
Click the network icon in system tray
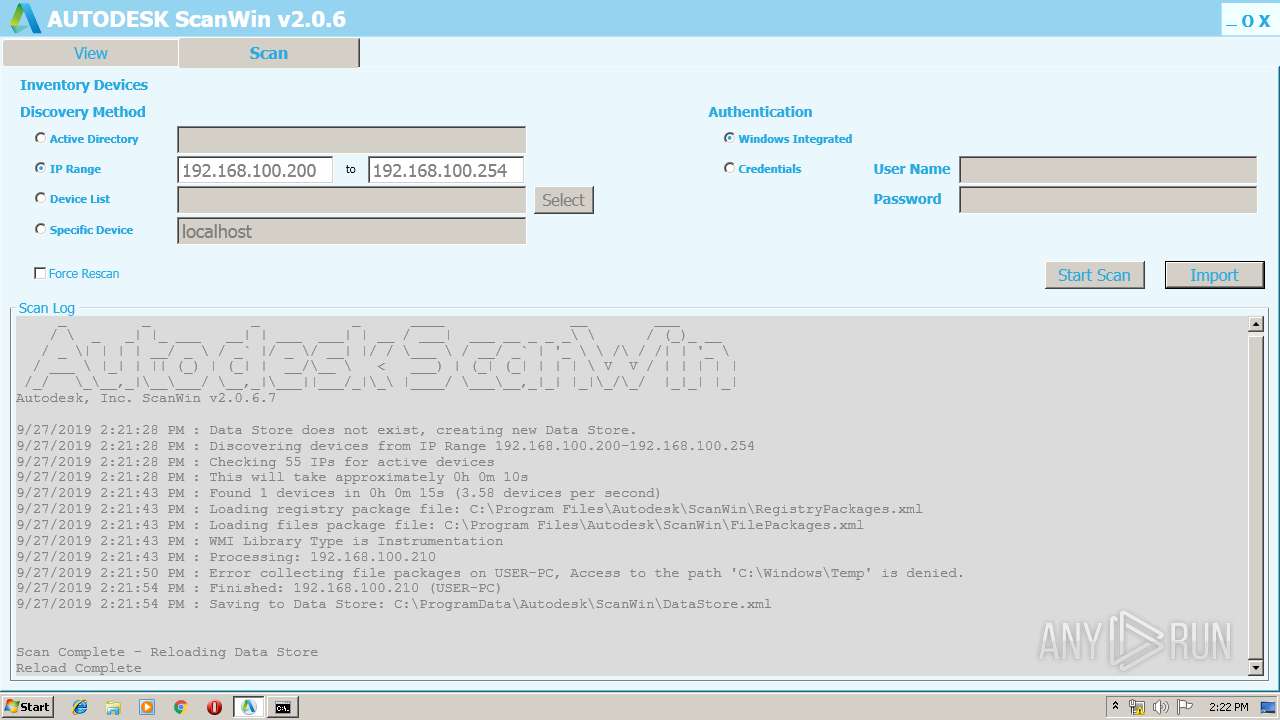click(x=1137, y=707)
